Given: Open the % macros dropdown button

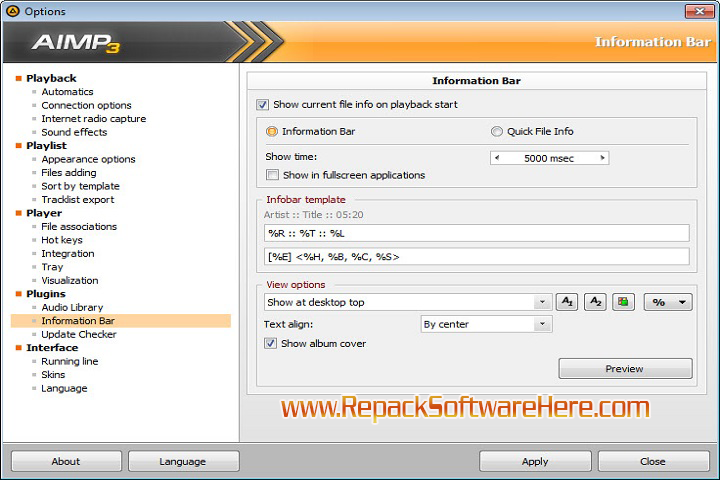Looking at the screenshot, I should coord(668,302).
